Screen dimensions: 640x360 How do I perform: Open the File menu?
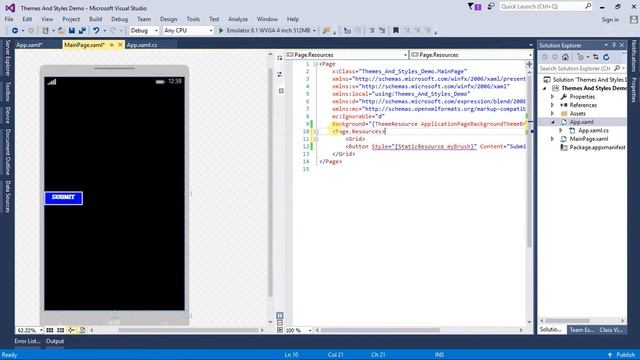click(x=9, y=19)
